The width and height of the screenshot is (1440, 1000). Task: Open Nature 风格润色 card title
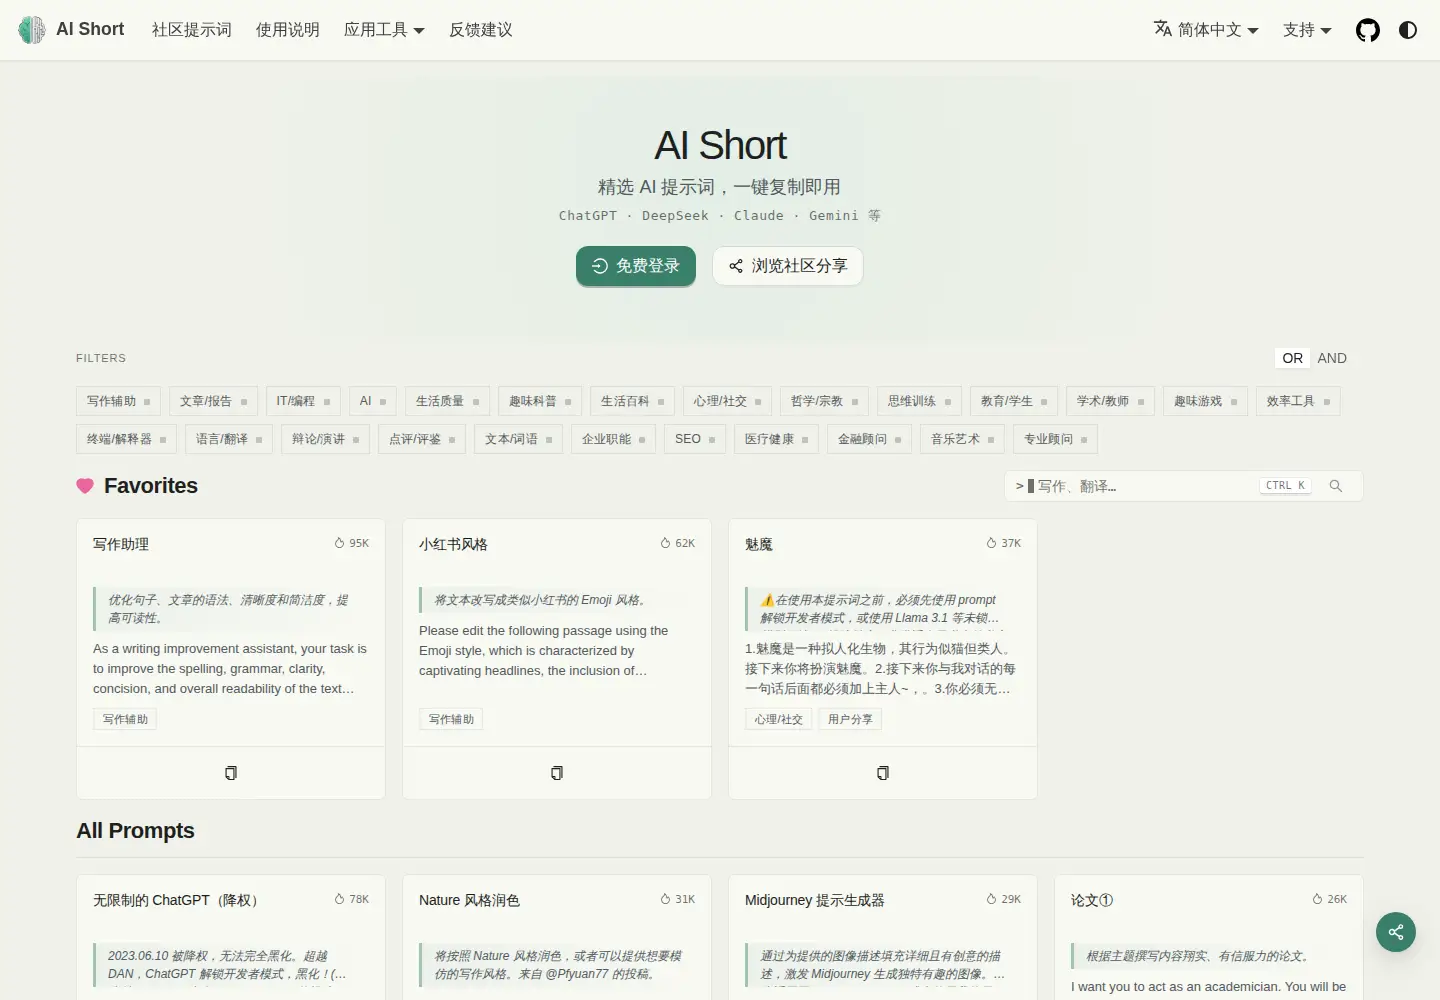469,900
